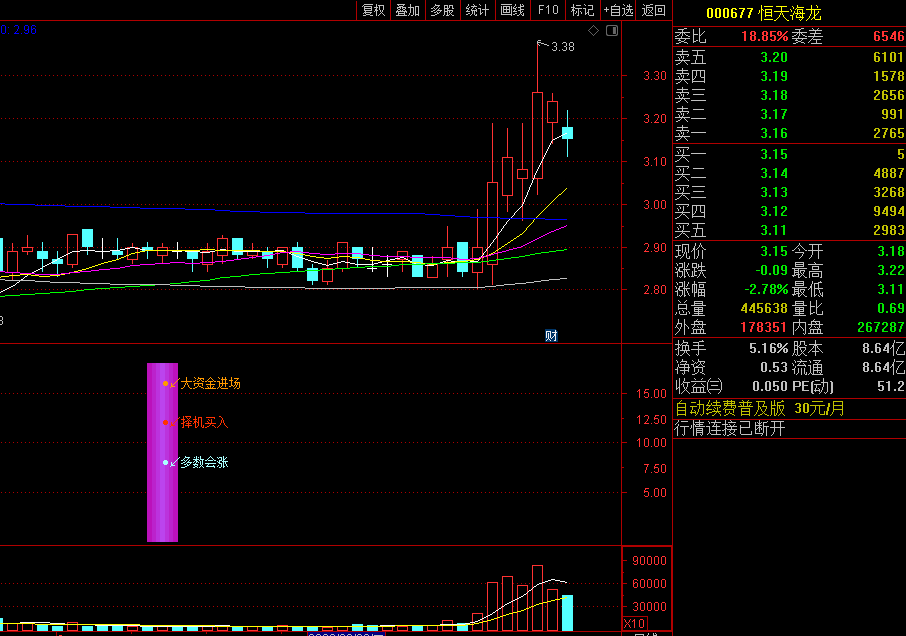Click the latest cyan volume bar
Screen dimensions: 906x636
click(567, 613)
